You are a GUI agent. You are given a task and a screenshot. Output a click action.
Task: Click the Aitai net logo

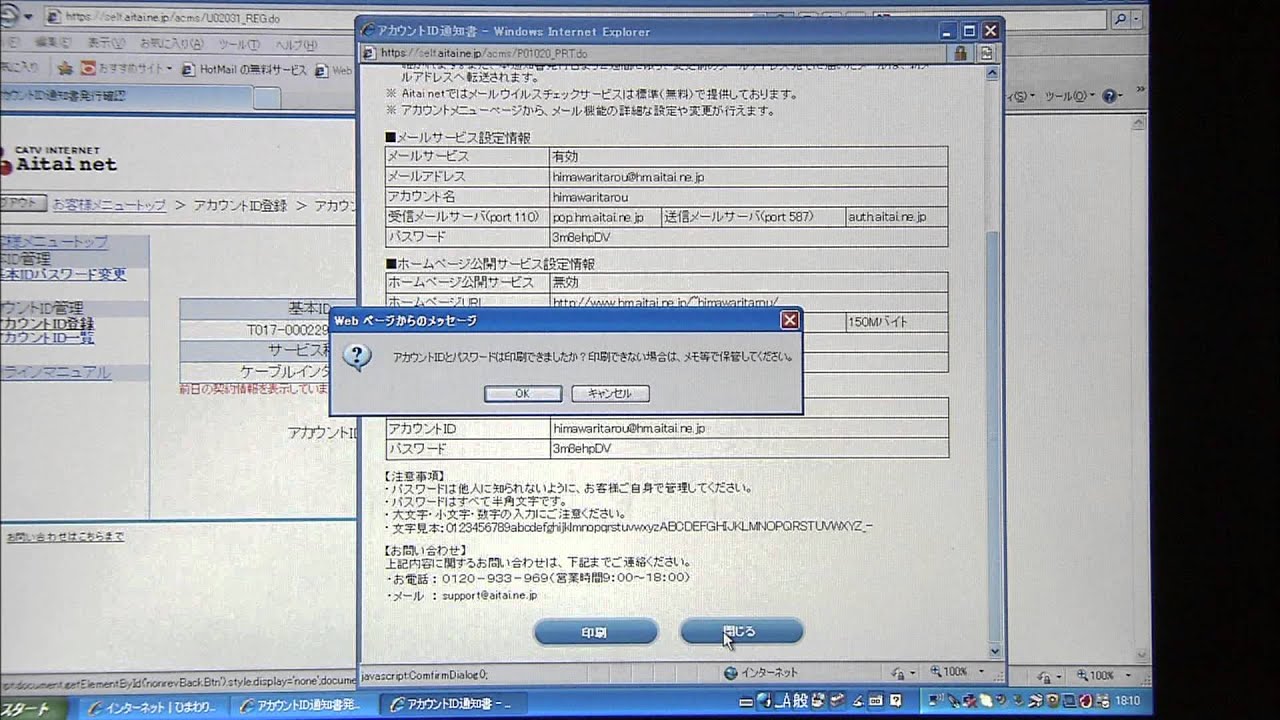[x=60, y=159]
